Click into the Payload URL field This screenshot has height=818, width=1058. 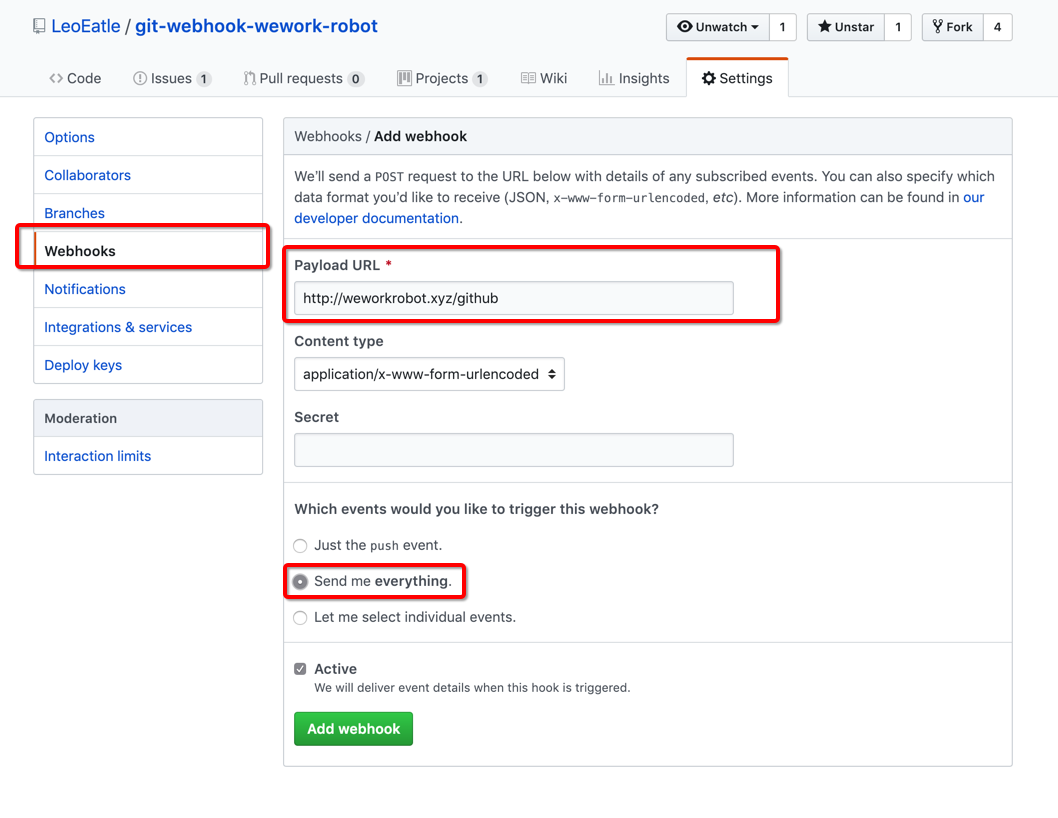513,298
